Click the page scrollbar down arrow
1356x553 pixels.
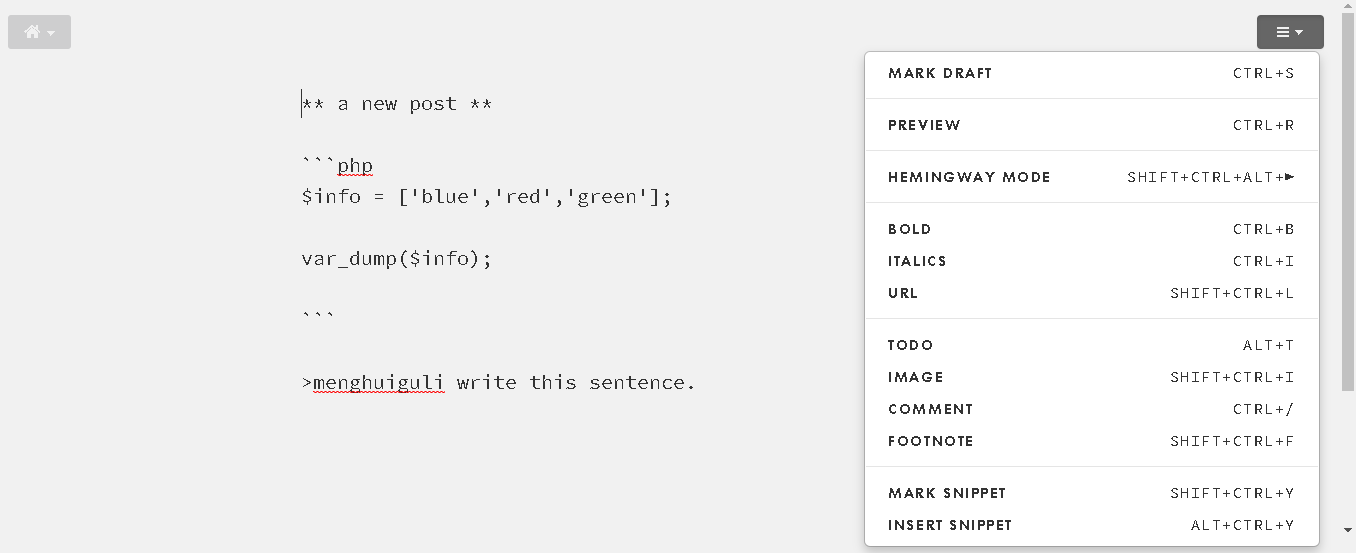click(1348, 531)
